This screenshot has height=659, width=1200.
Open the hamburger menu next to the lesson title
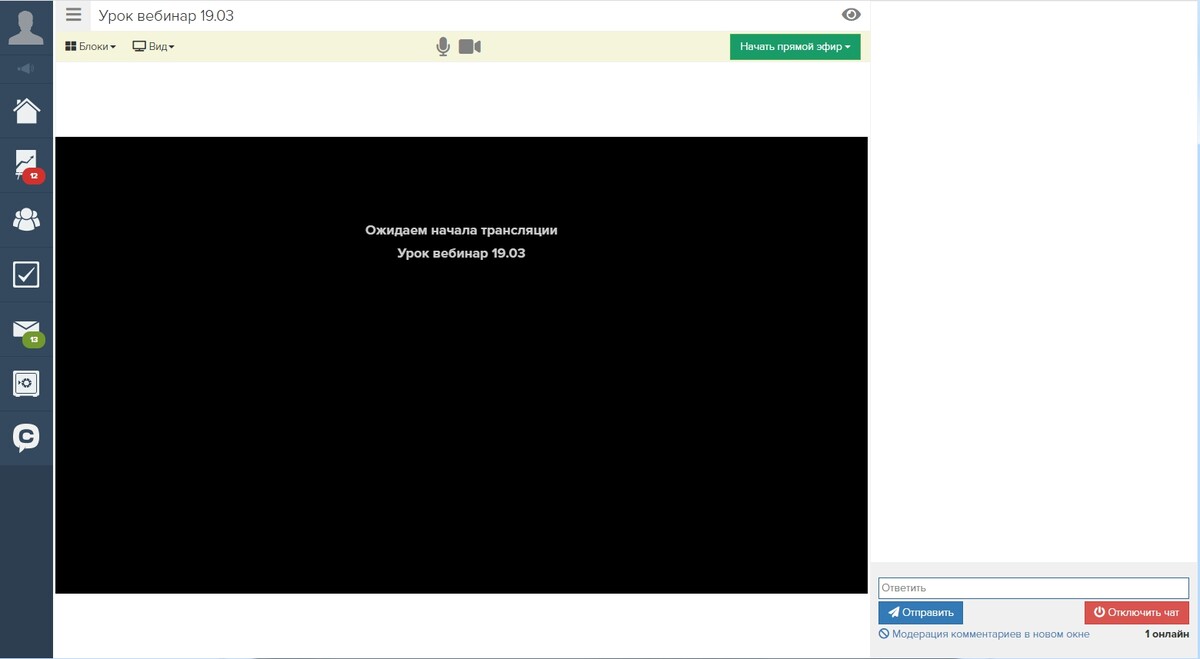tap(73, 15)
